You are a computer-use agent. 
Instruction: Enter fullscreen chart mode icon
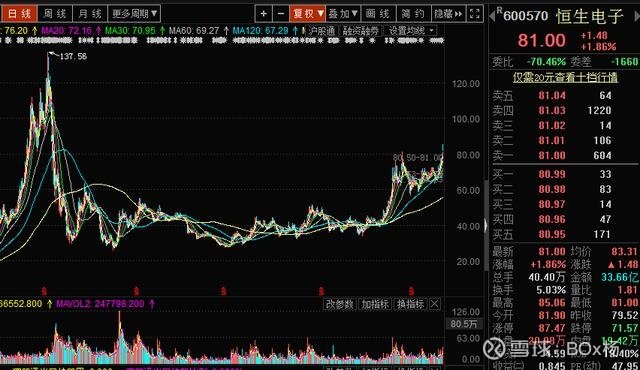coord(475,14)
